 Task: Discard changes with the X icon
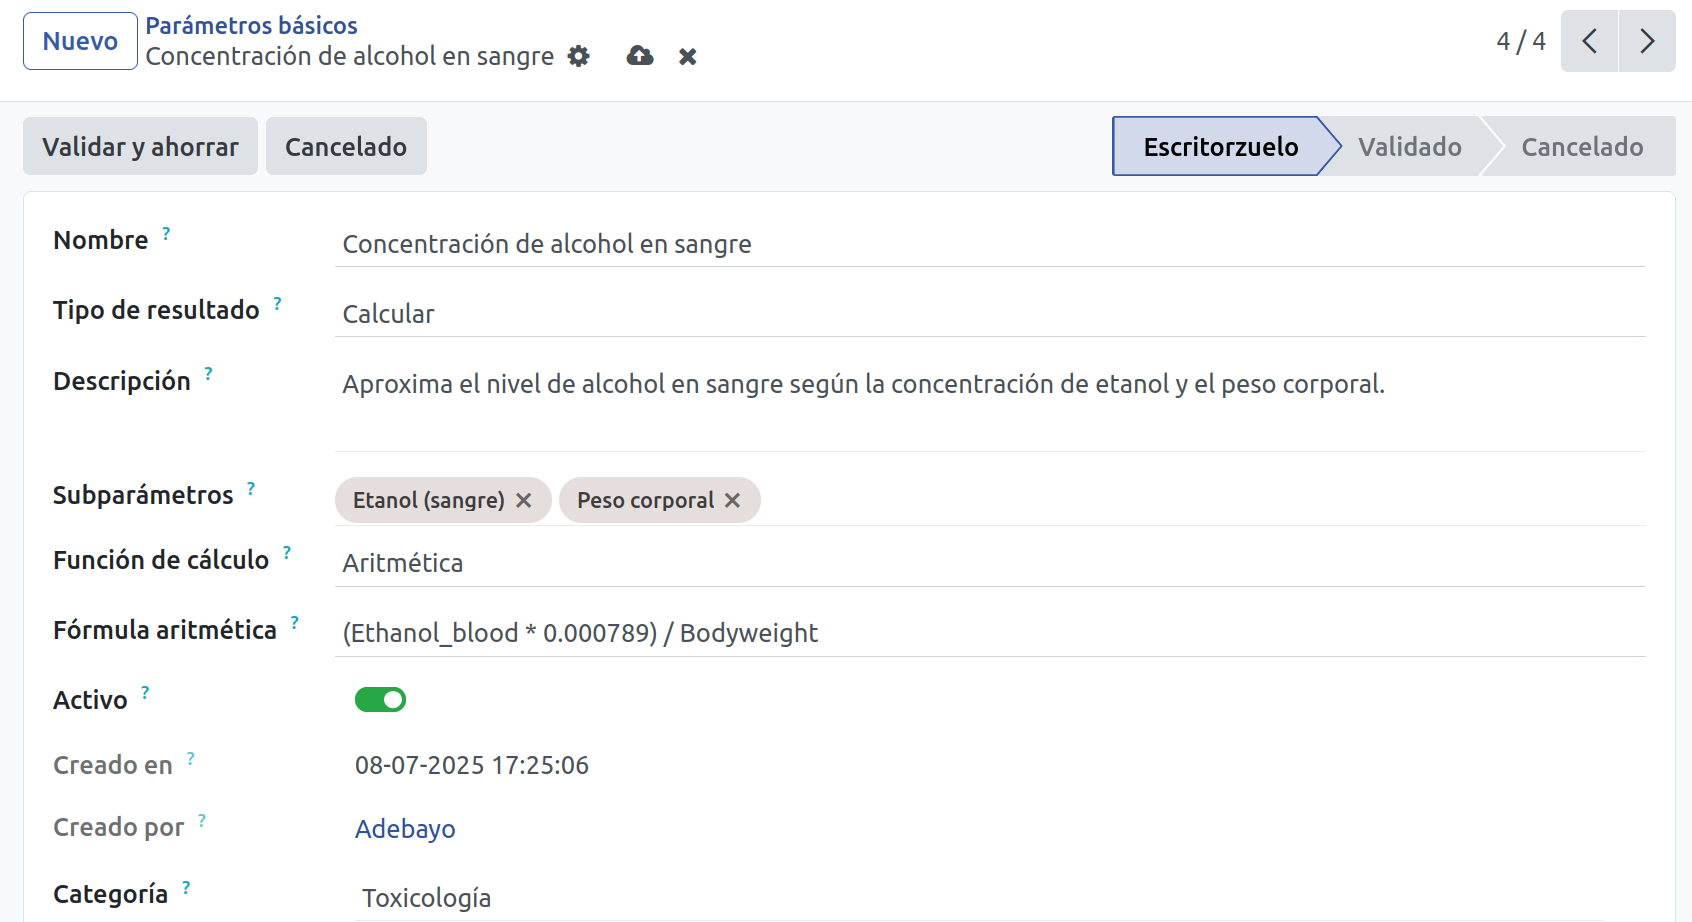click(688, 57)
